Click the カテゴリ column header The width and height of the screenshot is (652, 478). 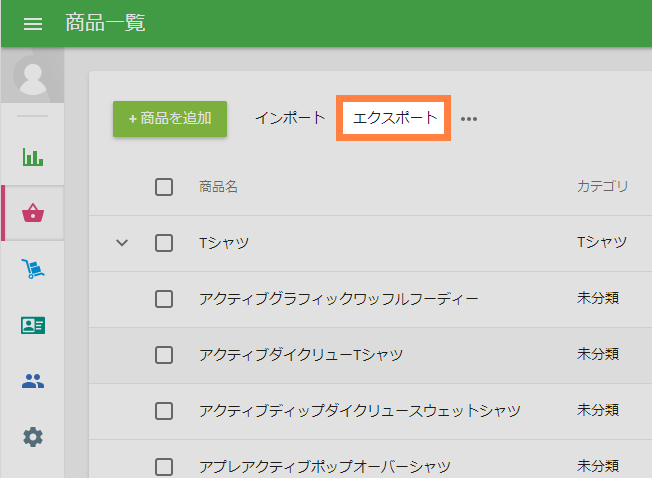pyautogui.click(x=603, y=186)
